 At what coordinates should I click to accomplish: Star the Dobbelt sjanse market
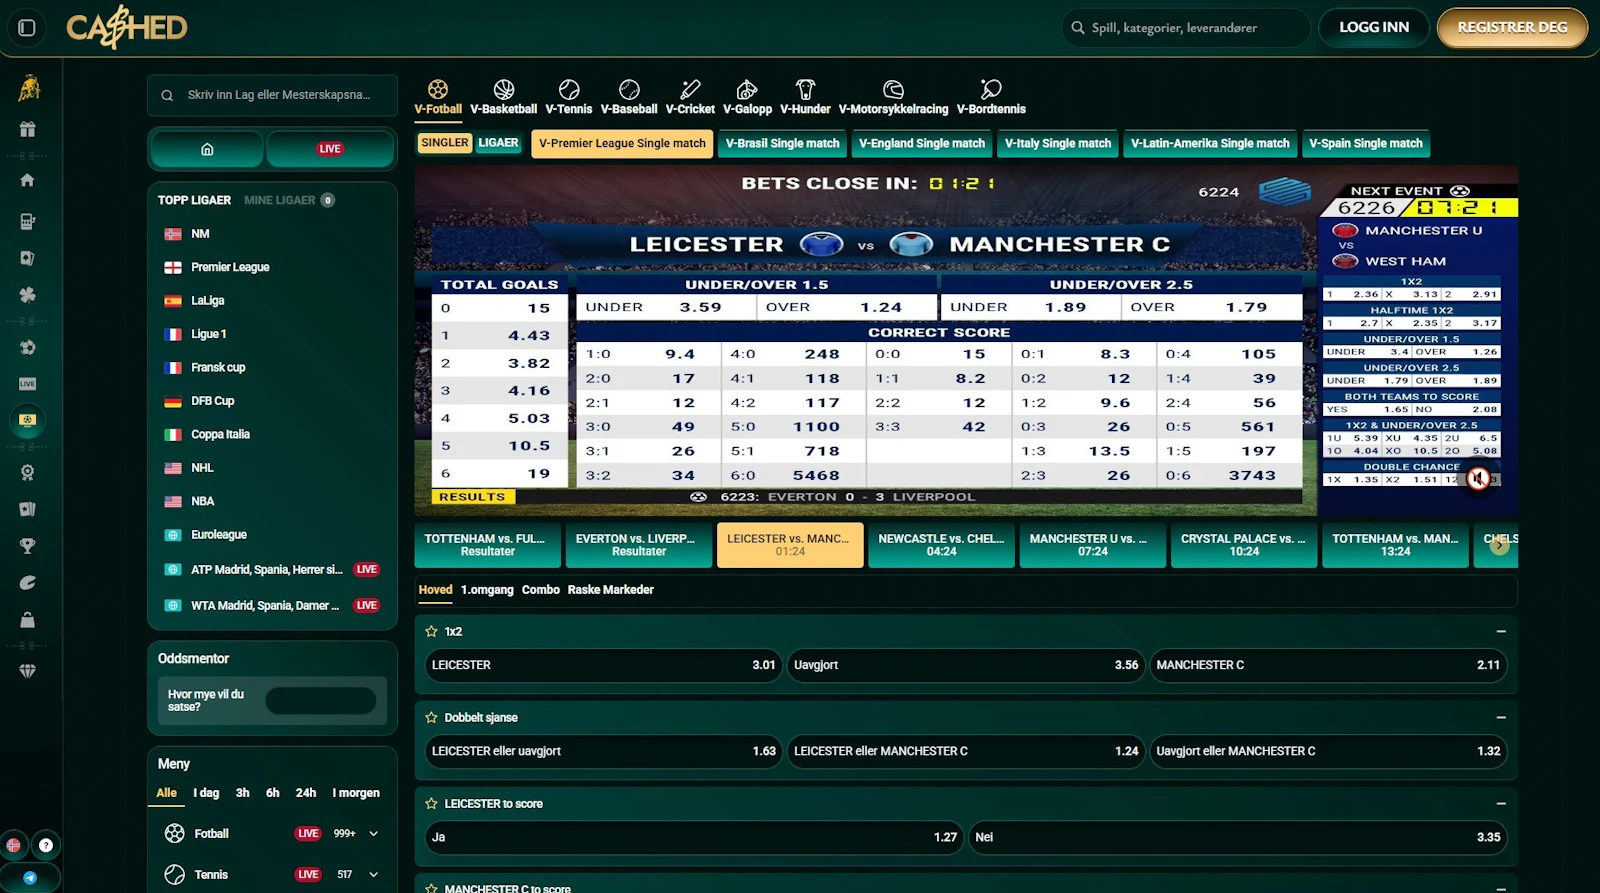431,718
